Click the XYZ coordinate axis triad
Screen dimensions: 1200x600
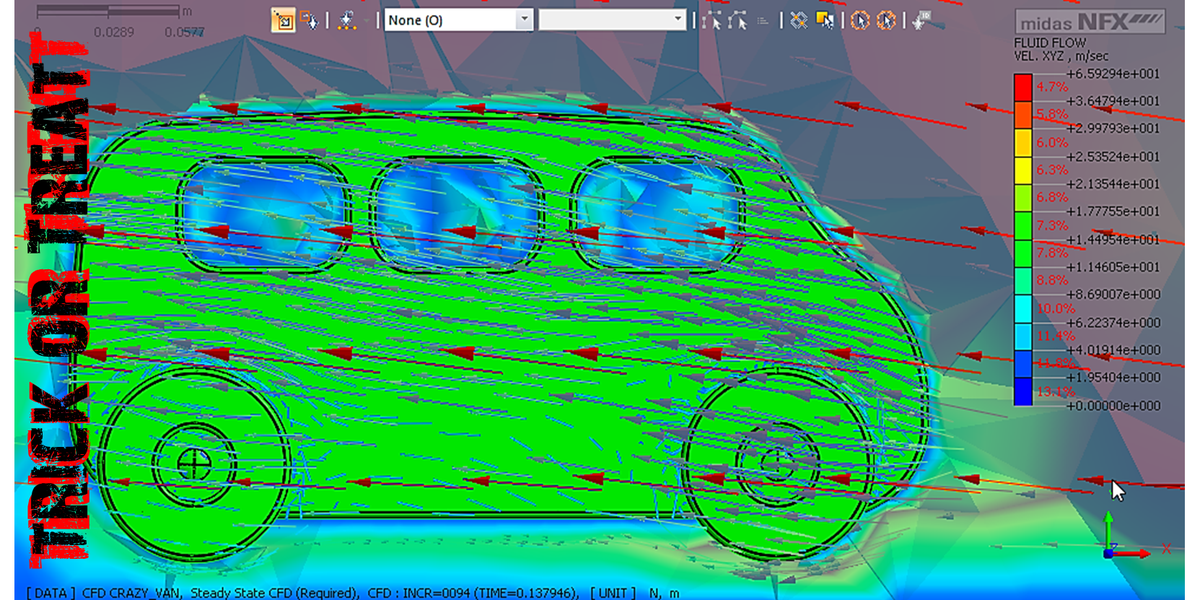(x=1137, y=537)
